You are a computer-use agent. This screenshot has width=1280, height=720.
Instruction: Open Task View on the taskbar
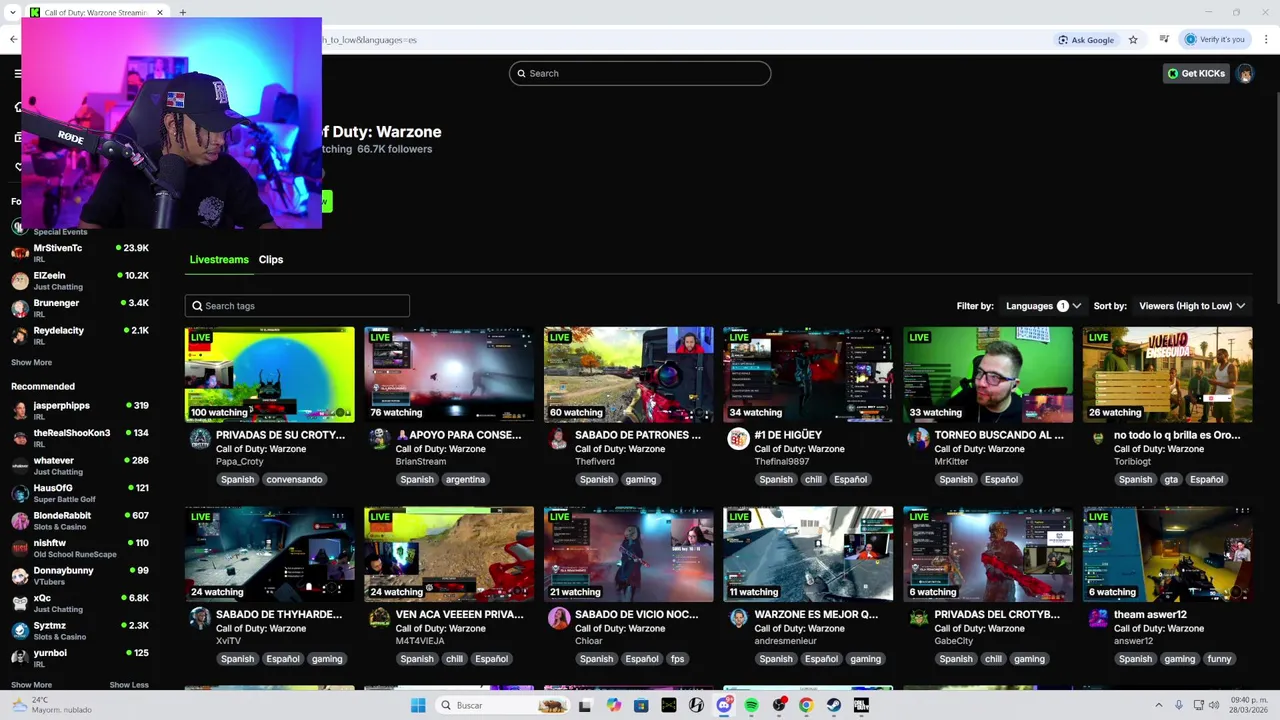click(585, 705)
